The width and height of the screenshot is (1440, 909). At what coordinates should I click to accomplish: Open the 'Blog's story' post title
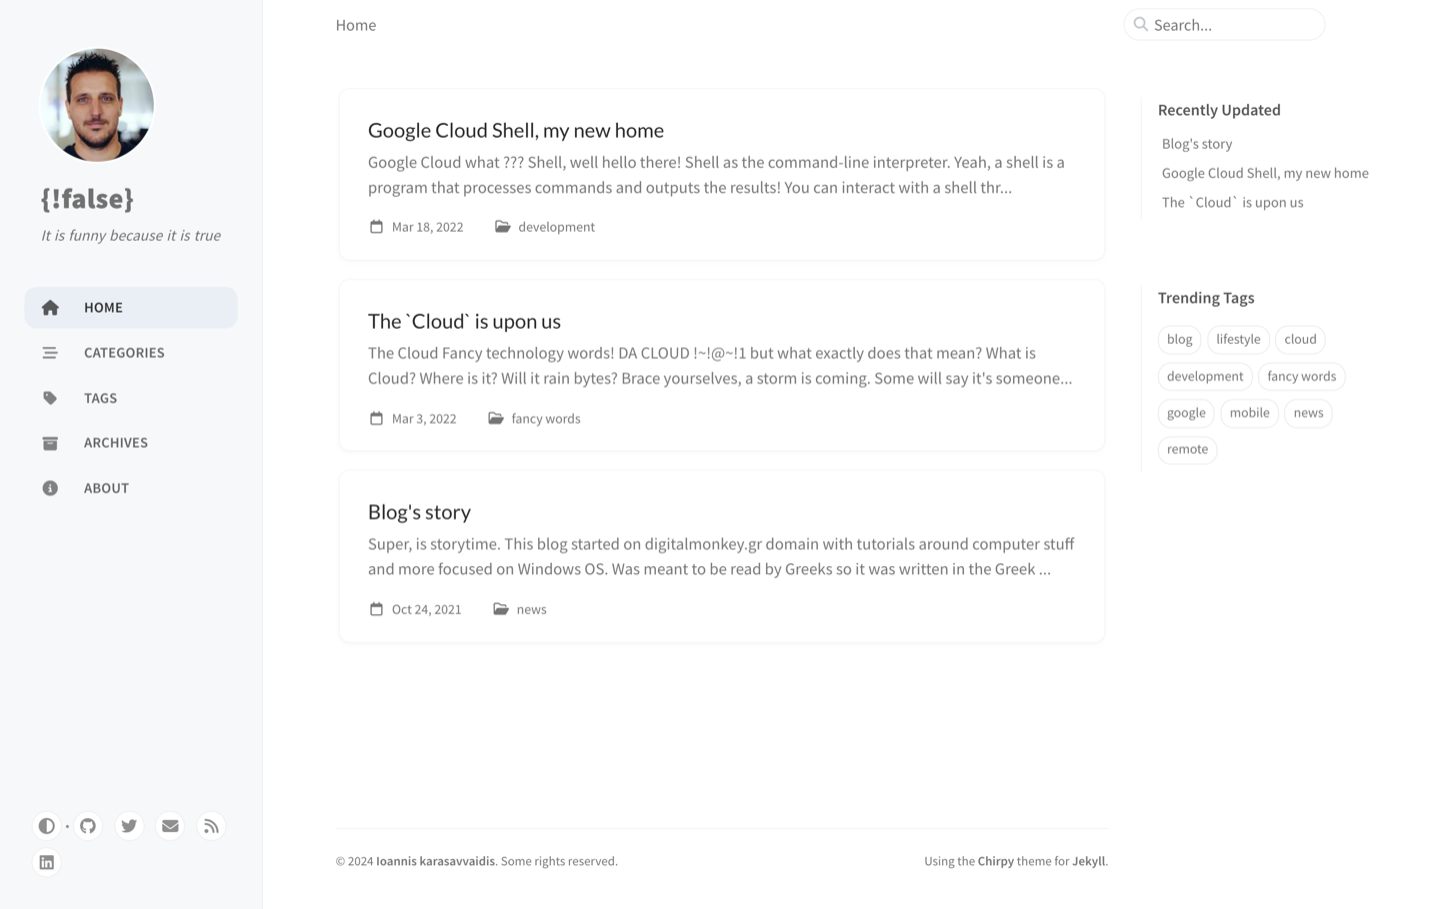(419, 512)
